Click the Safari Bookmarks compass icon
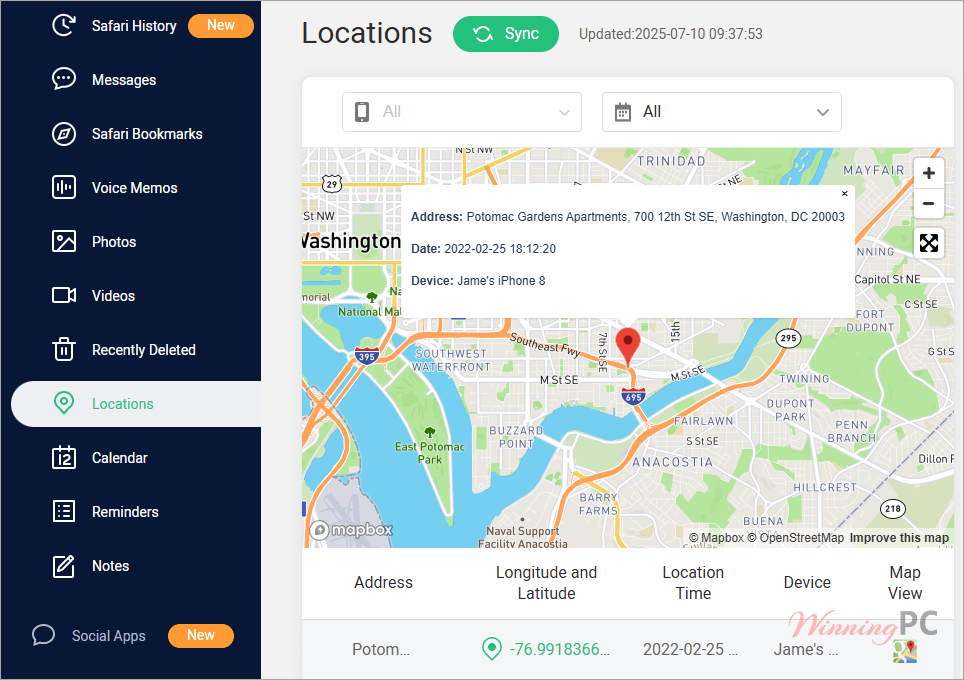The height and width of the screenshot is (680, 964). point(64,133)
